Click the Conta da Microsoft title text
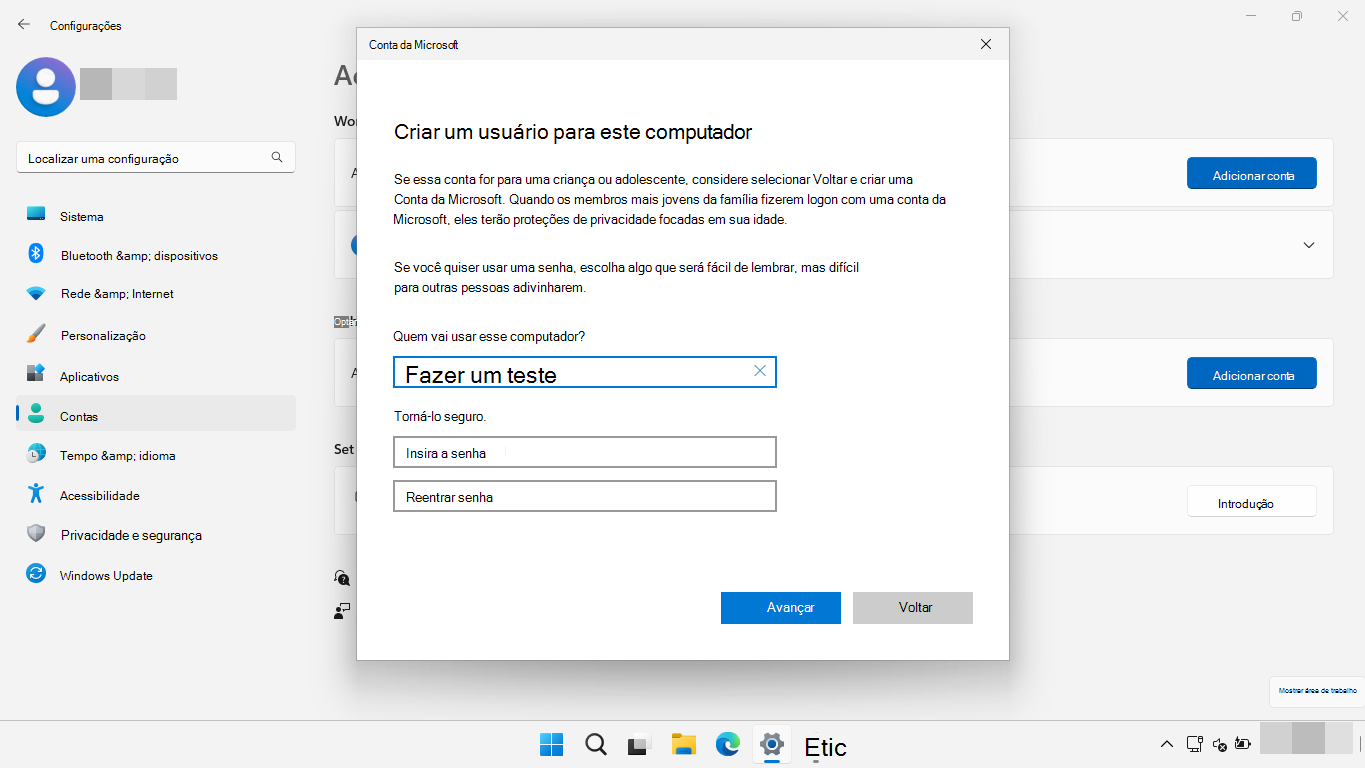Viewport: 1365px width, 768px height. point(414,45)
